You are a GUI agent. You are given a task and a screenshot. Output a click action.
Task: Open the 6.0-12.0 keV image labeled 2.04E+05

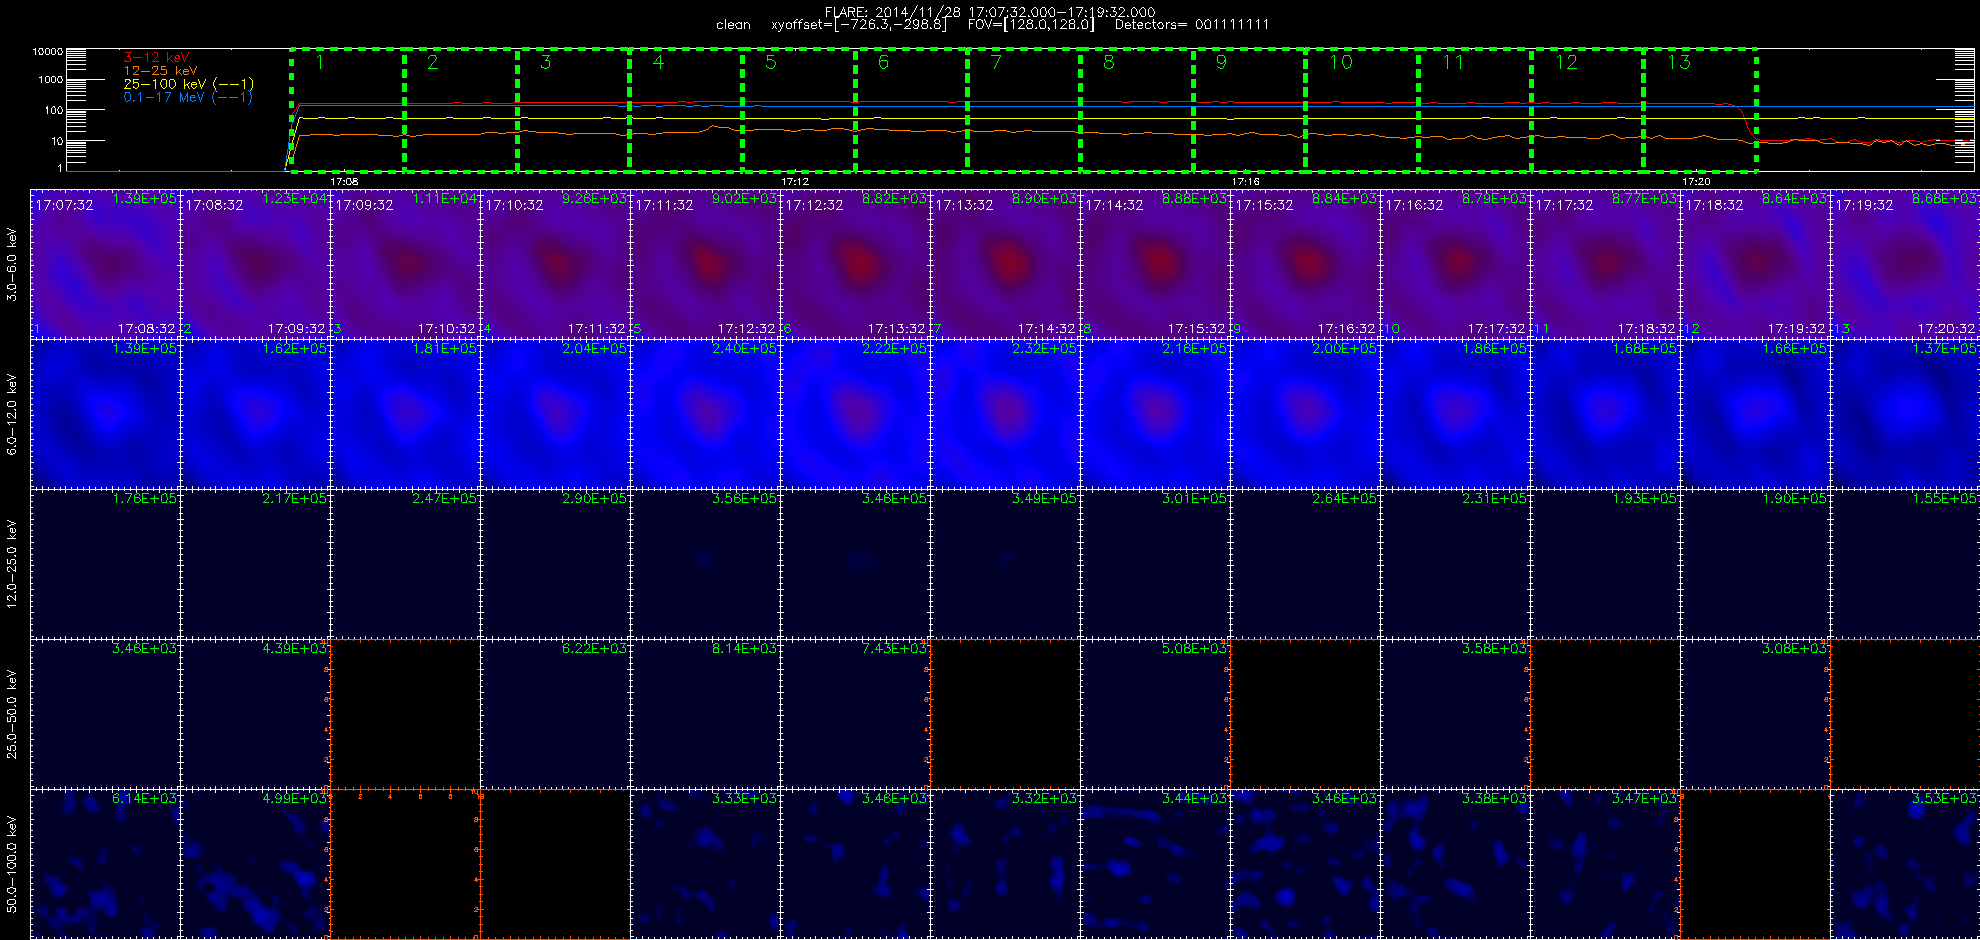555,414
